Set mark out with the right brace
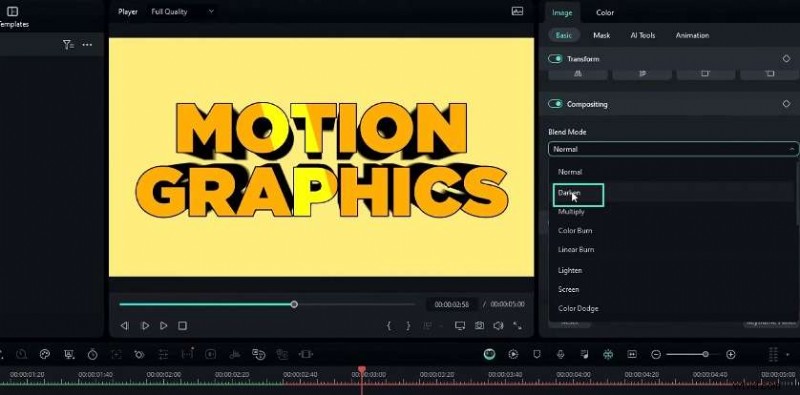The width and height of the screenshot is (800, 395). point(408,326)
